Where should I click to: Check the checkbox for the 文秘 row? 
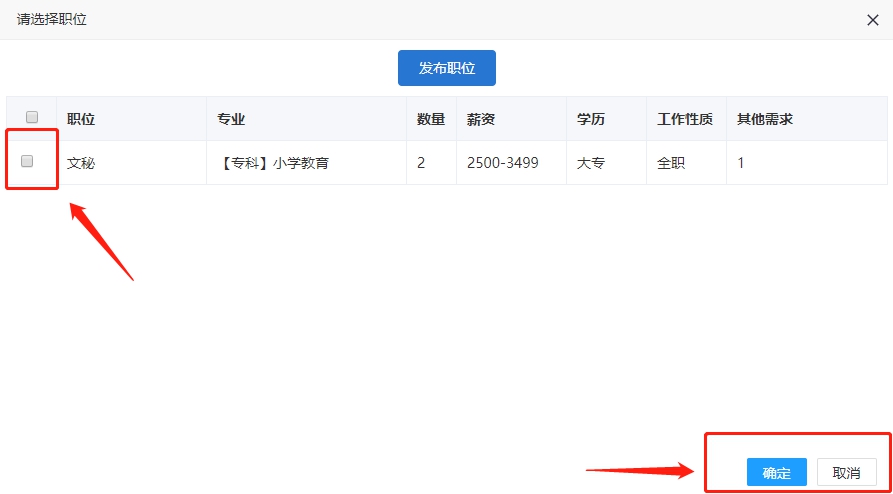click(x=27, y=161)
